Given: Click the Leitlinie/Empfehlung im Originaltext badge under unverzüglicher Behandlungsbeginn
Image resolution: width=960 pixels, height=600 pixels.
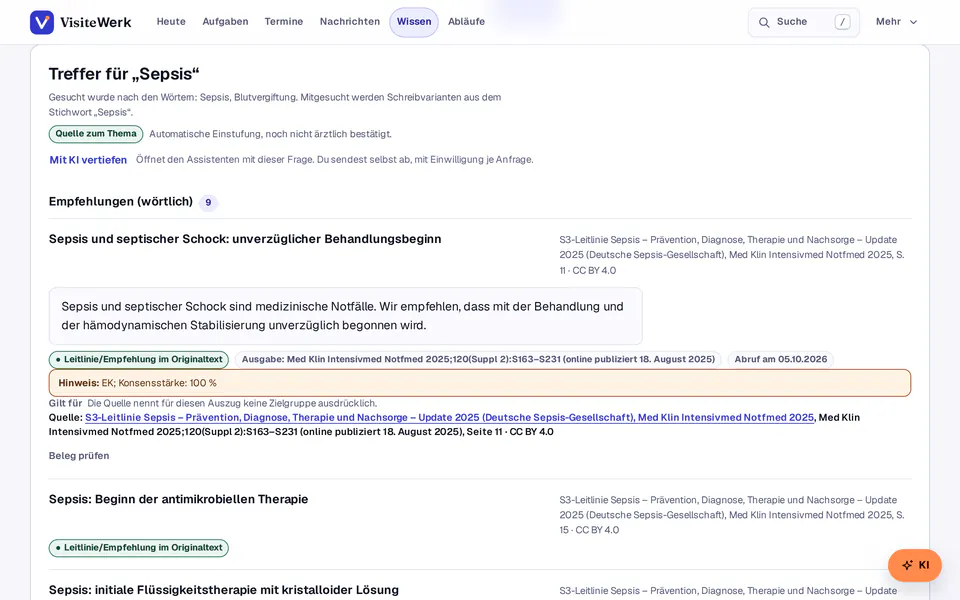Looking at the screenshot, I should coord(139,359).
